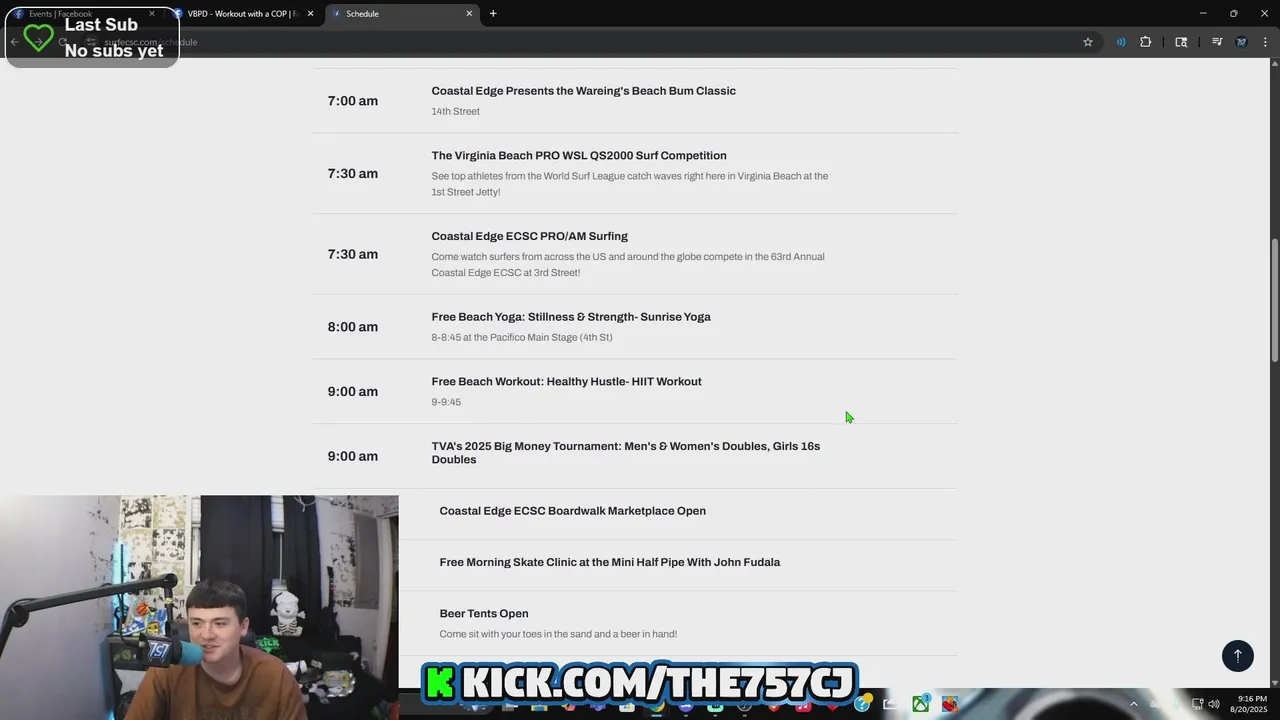Click the tab audio indicator icon in the toolbar
The height and width of the screenshot is (720, 1280).
click(1121, 42)
